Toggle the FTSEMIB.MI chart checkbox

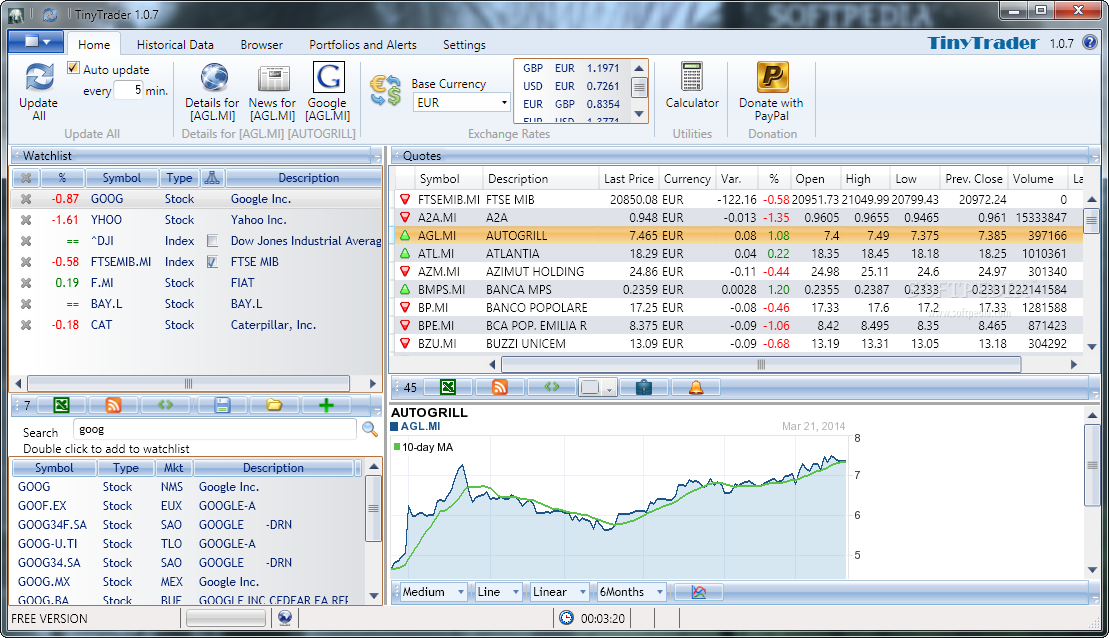point(212,262)
